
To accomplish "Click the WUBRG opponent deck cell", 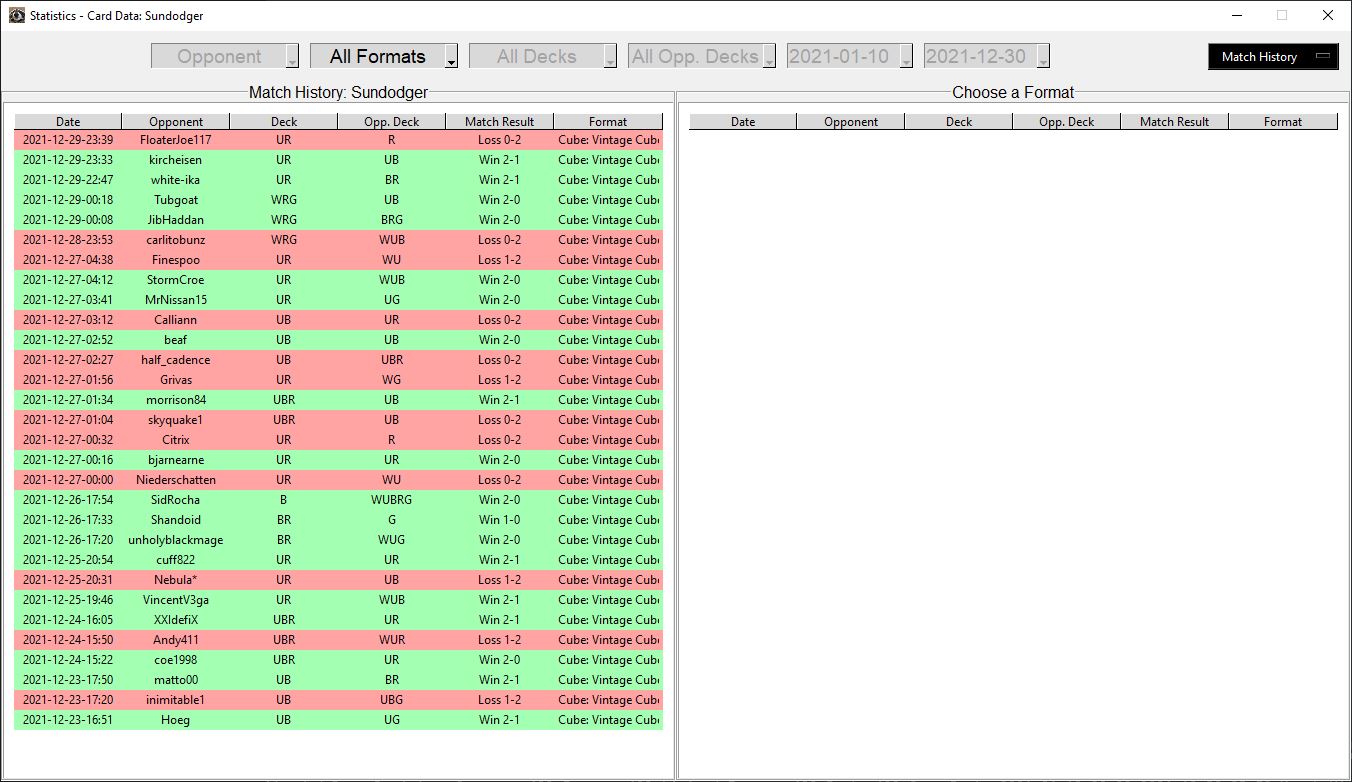I will (392, 500).
